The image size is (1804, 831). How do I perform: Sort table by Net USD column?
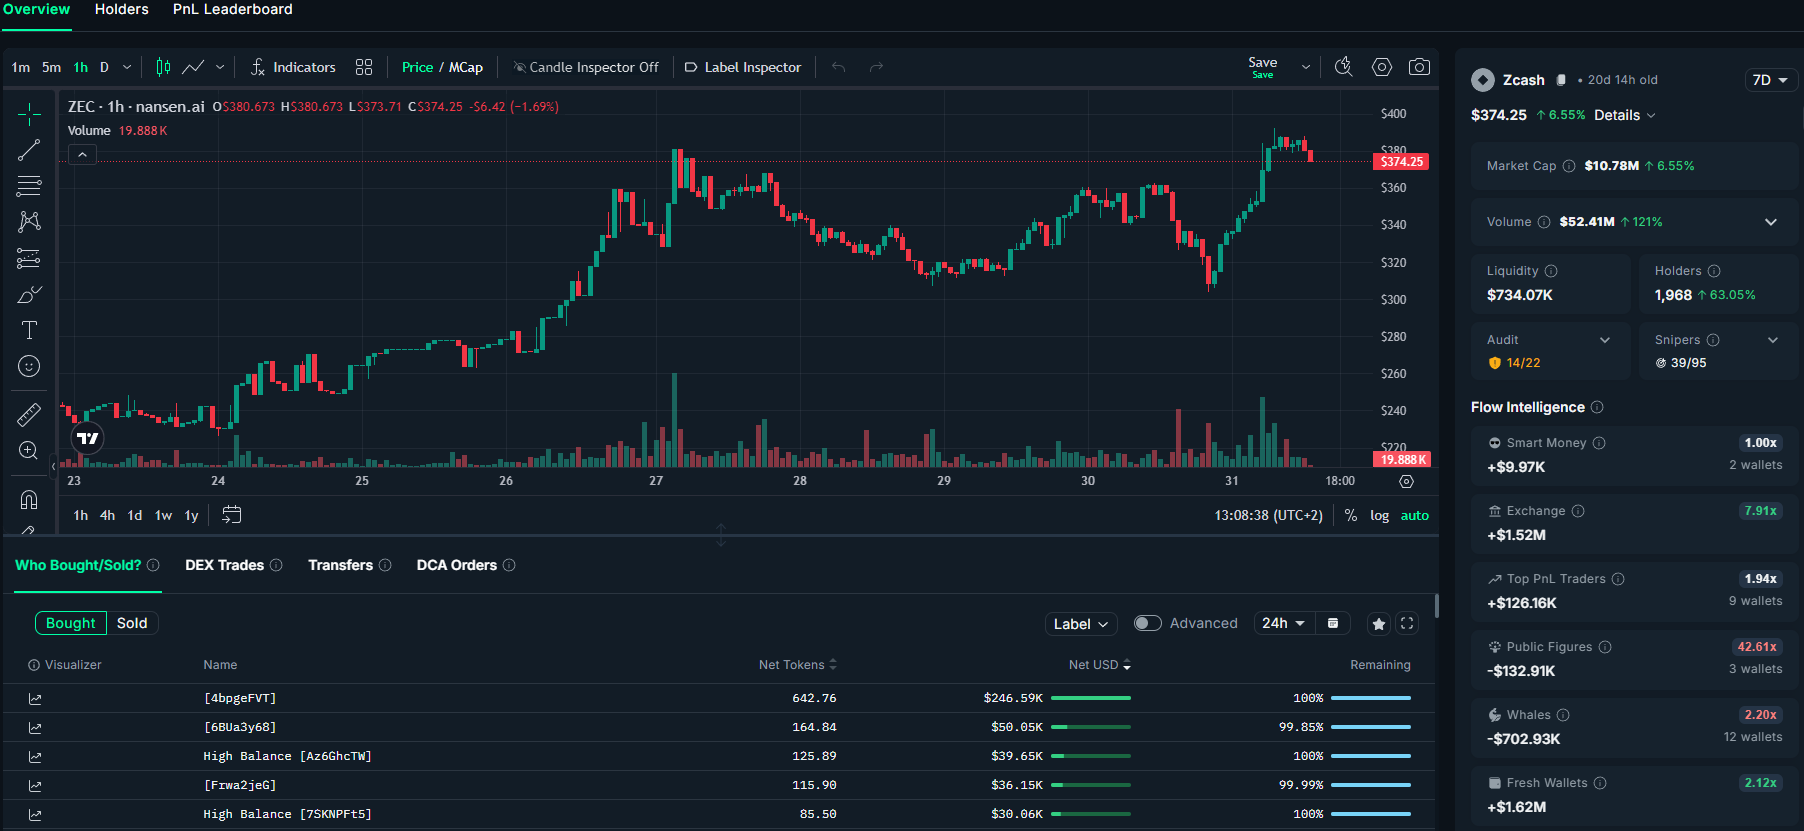[x=1099, y=665]
